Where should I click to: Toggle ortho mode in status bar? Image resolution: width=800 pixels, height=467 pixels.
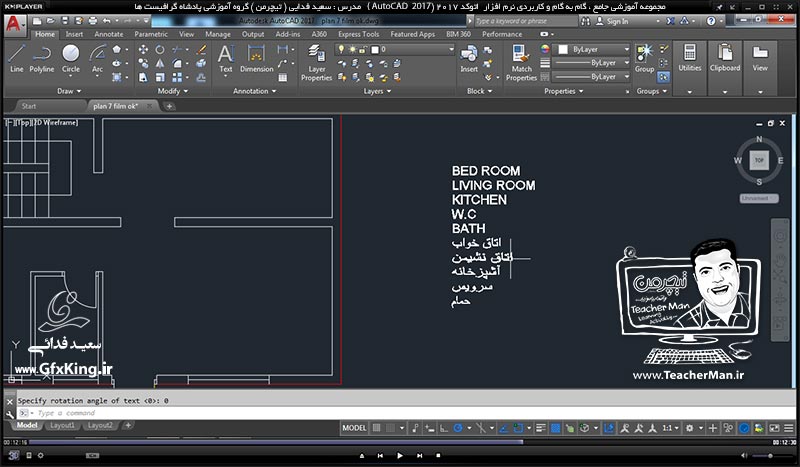[444, 428]
